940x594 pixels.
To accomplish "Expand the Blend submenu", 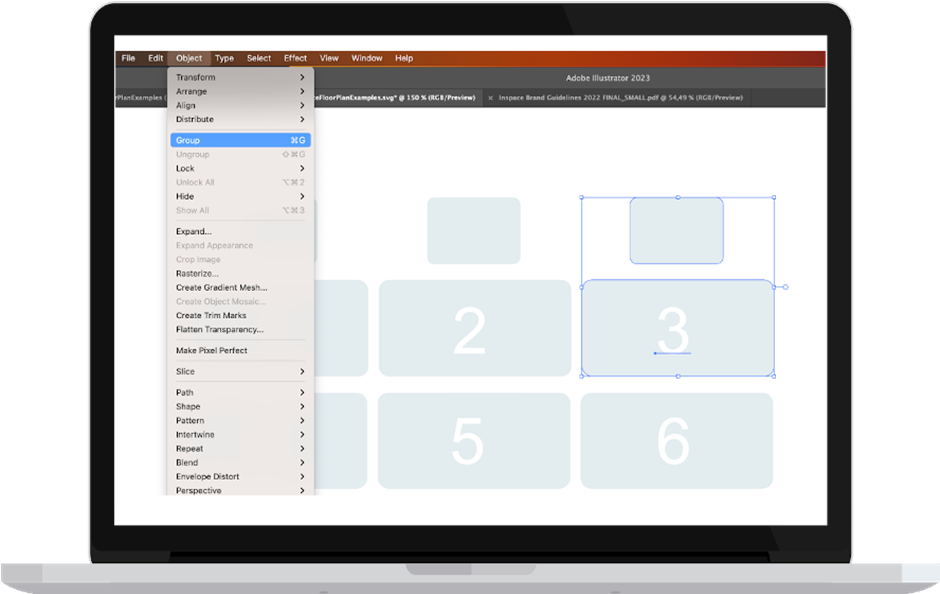I will click(x=240, y=462).
